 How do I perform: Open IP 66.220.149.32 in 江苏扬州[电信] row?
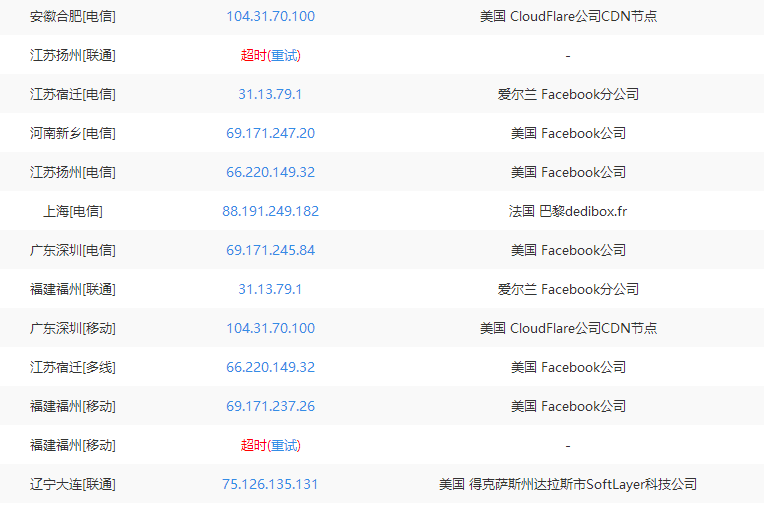pyautogui.click(x=270, y=172)
